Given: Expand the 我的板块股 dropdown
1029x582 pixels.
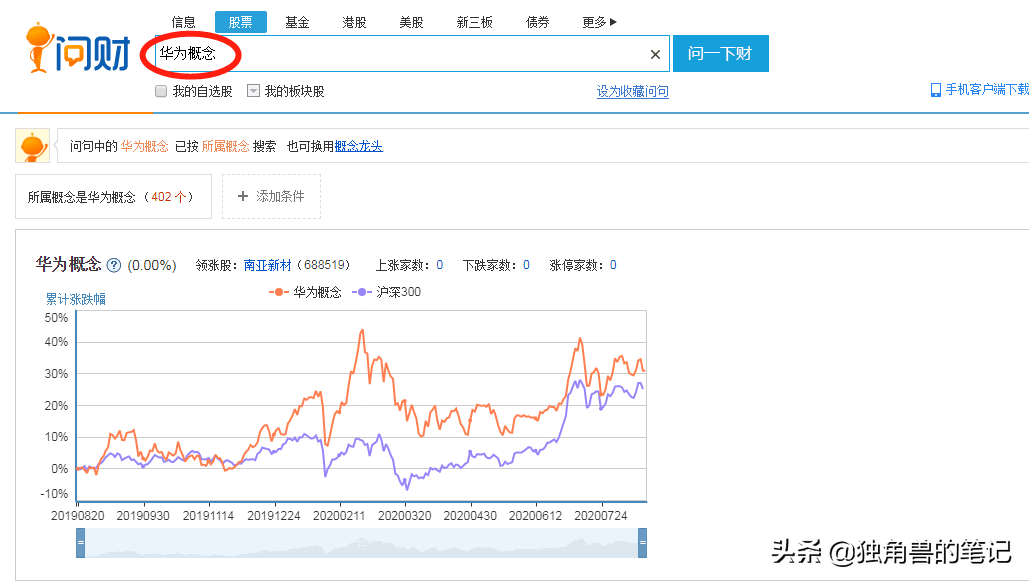Looking at the screenshot, I should tap(253, 91).
